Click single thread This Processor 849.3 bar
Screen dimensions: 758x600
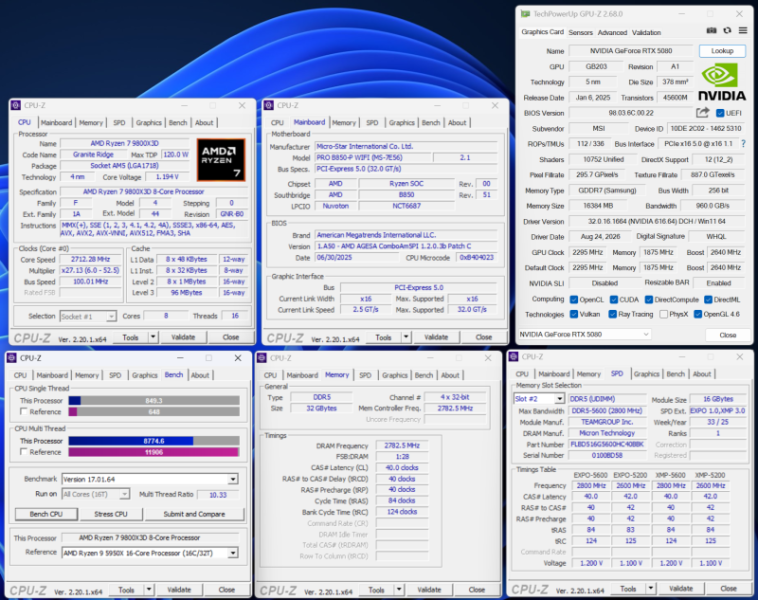click(154, 400)
